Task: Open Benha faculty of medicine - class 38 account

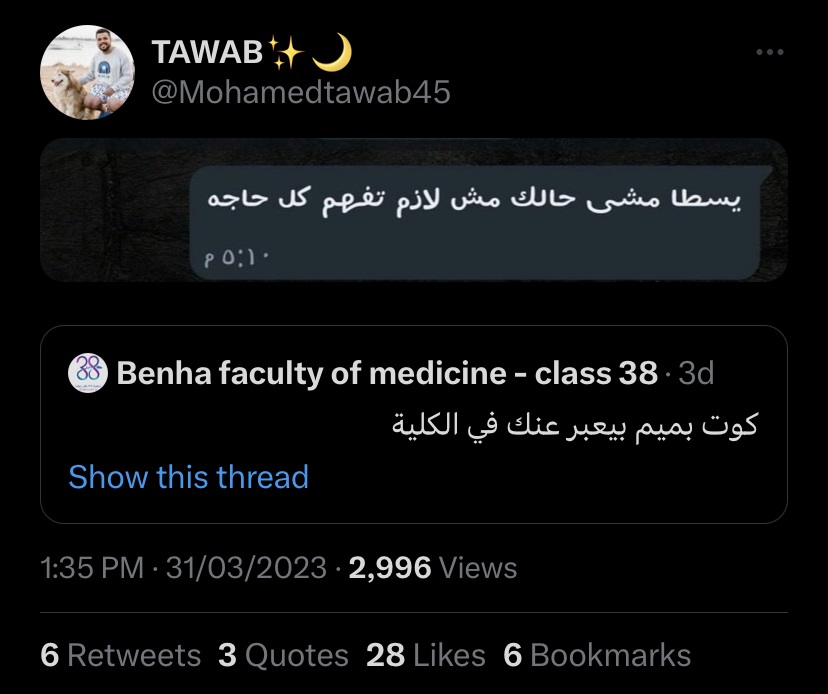Action: point(387,373)
